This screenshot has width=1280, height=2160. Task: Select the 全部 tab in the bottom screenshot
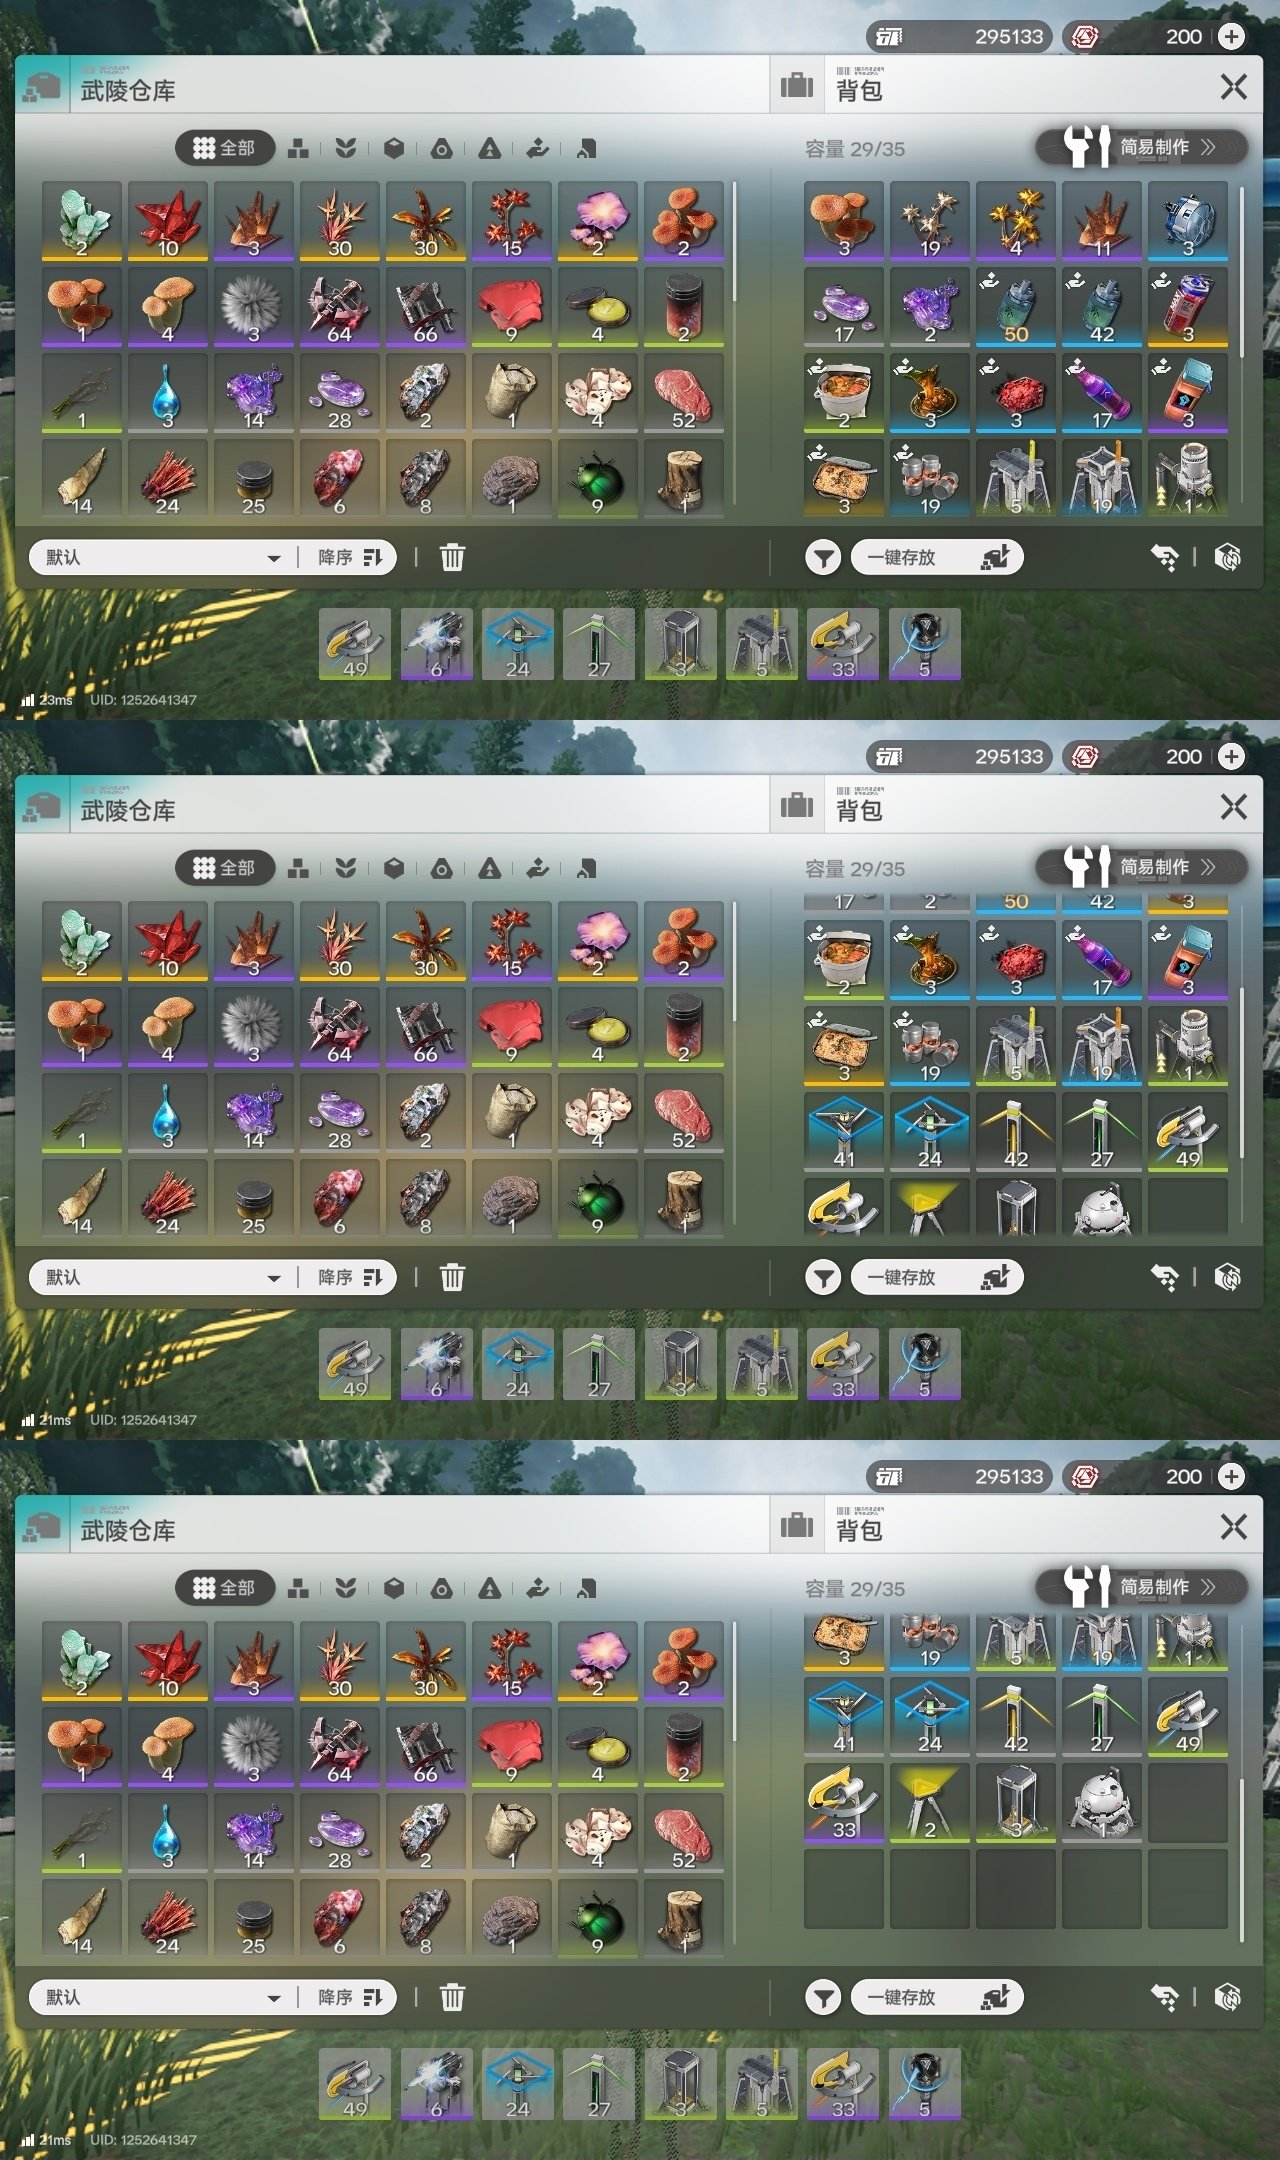[225, 1588]
